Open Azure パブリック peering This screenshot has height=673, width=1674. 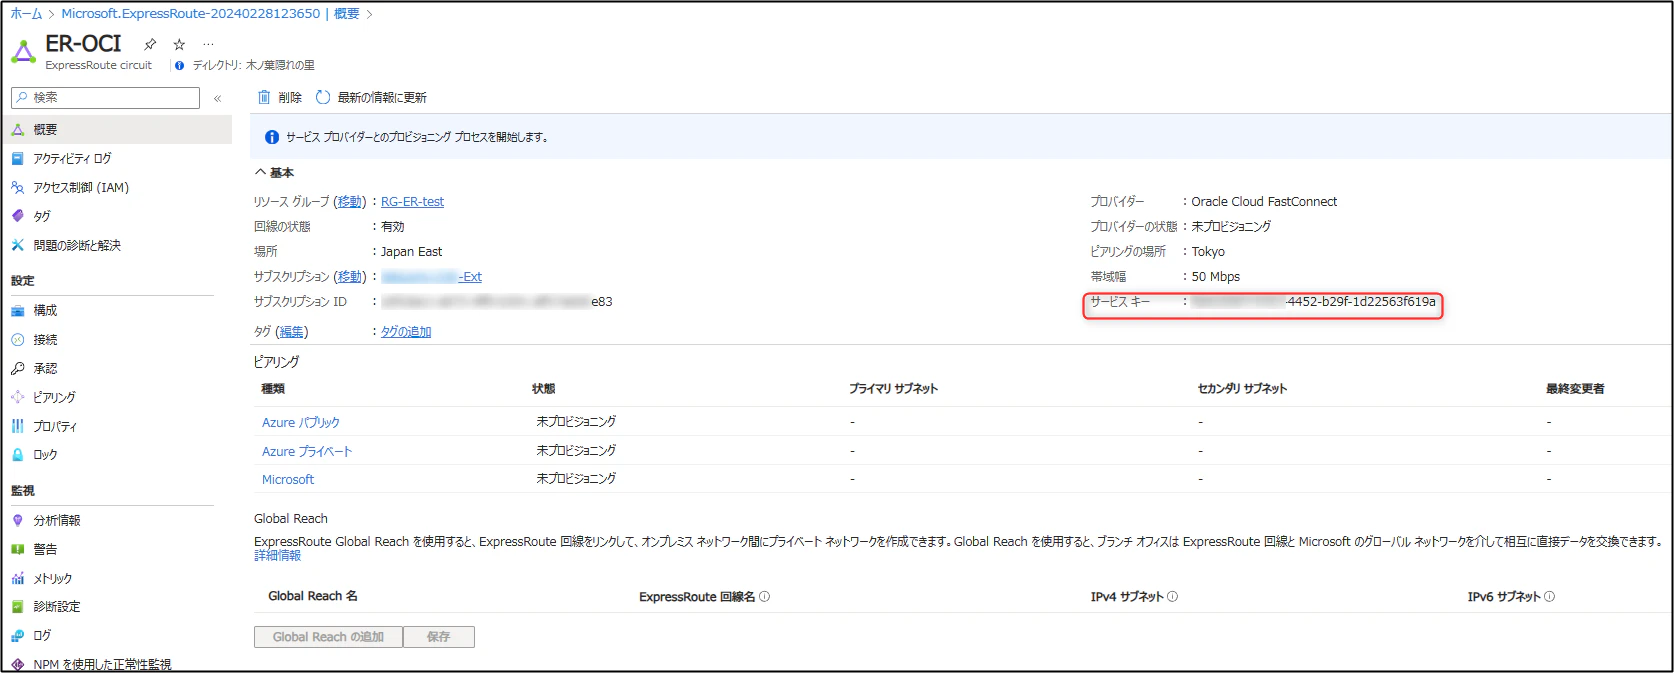coord(301,422)
